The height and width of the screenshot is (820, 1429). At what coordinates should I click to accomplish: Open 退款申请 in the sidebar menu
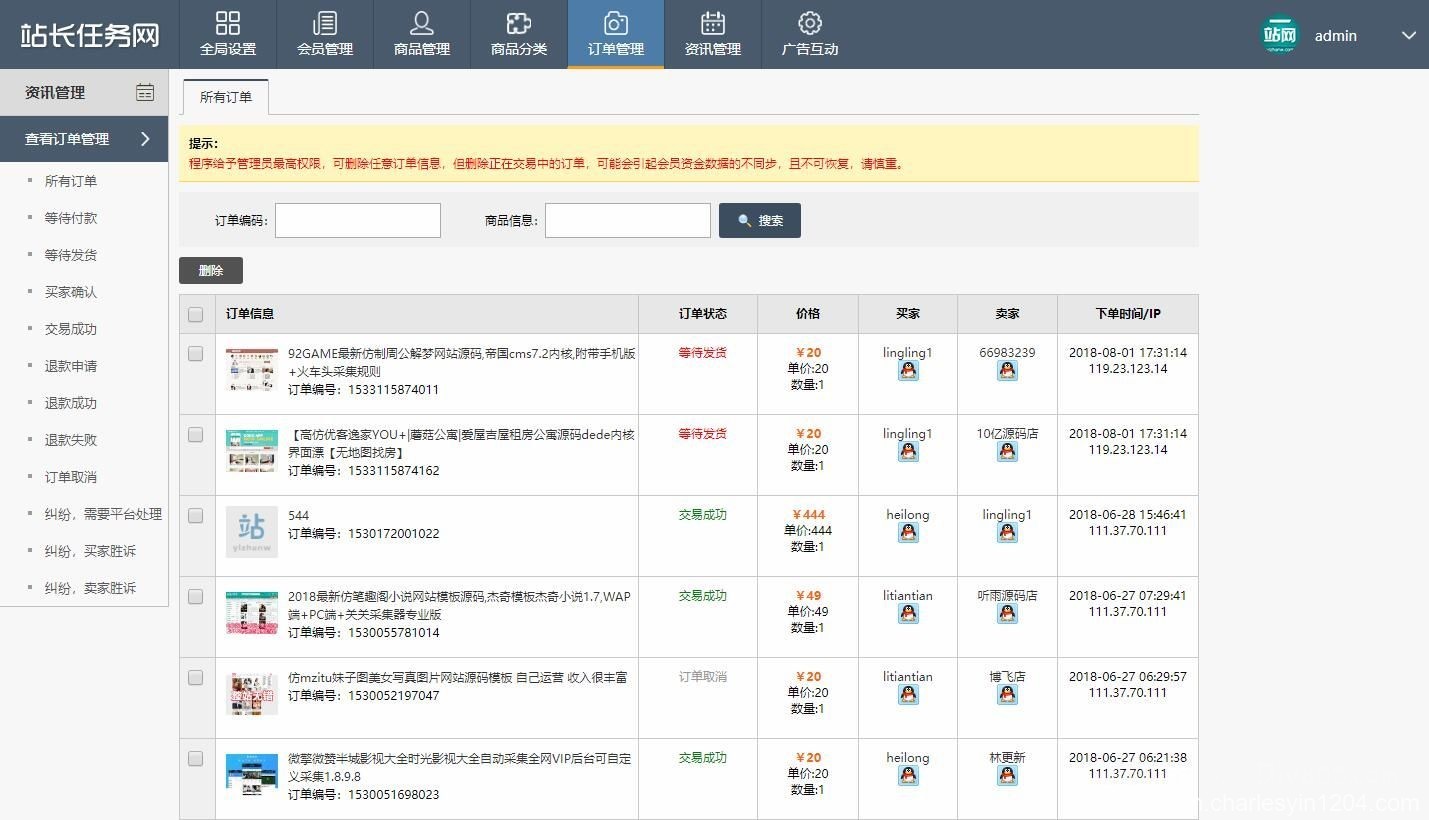70,365
